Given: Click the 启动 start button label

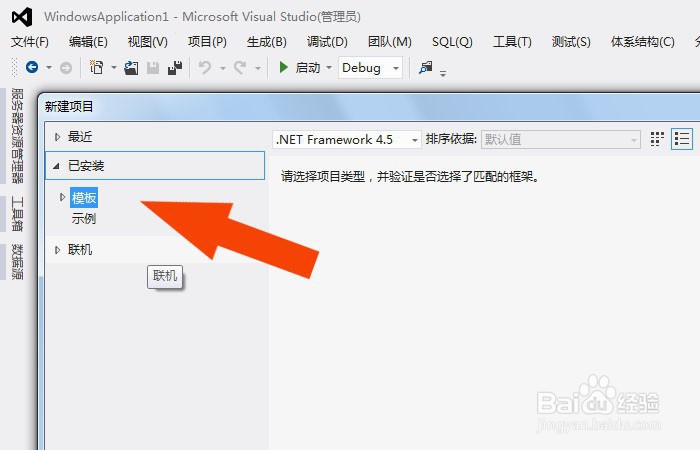Looking at the screenshot, I should [308, 68].
